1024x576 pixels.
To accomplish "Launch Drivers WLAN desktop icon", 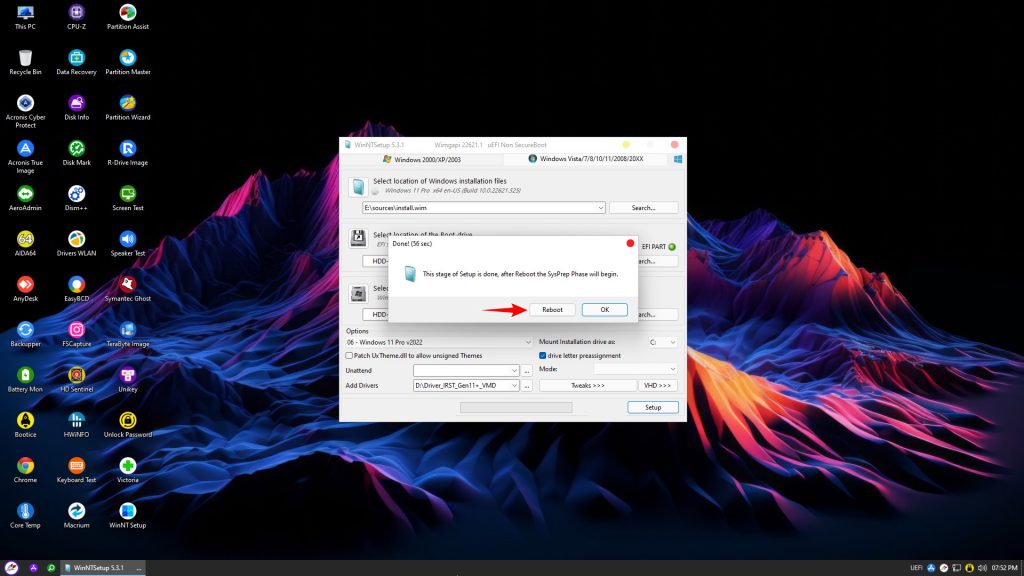I will coord(76,244).
